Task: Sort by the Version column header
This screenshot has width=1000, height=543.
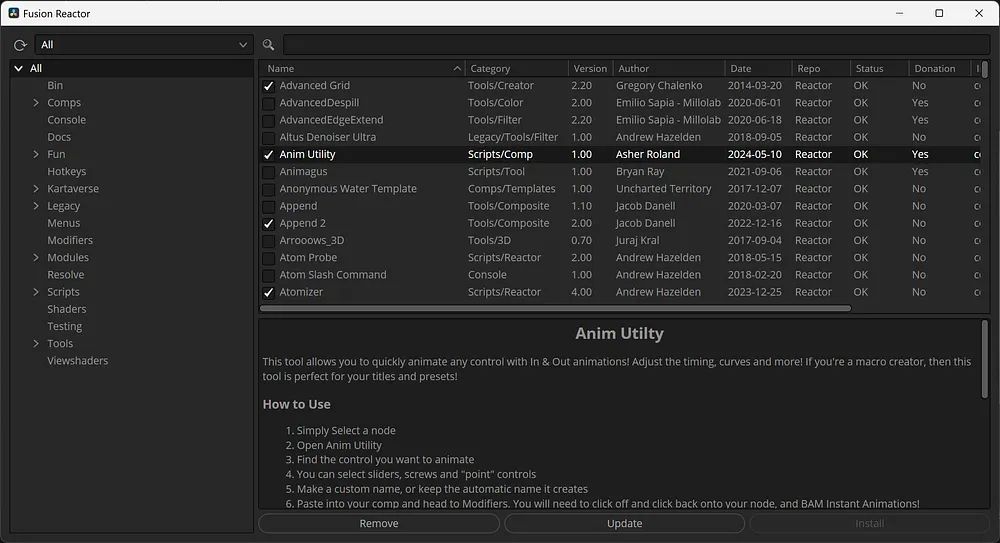Action: pos(590,68)
